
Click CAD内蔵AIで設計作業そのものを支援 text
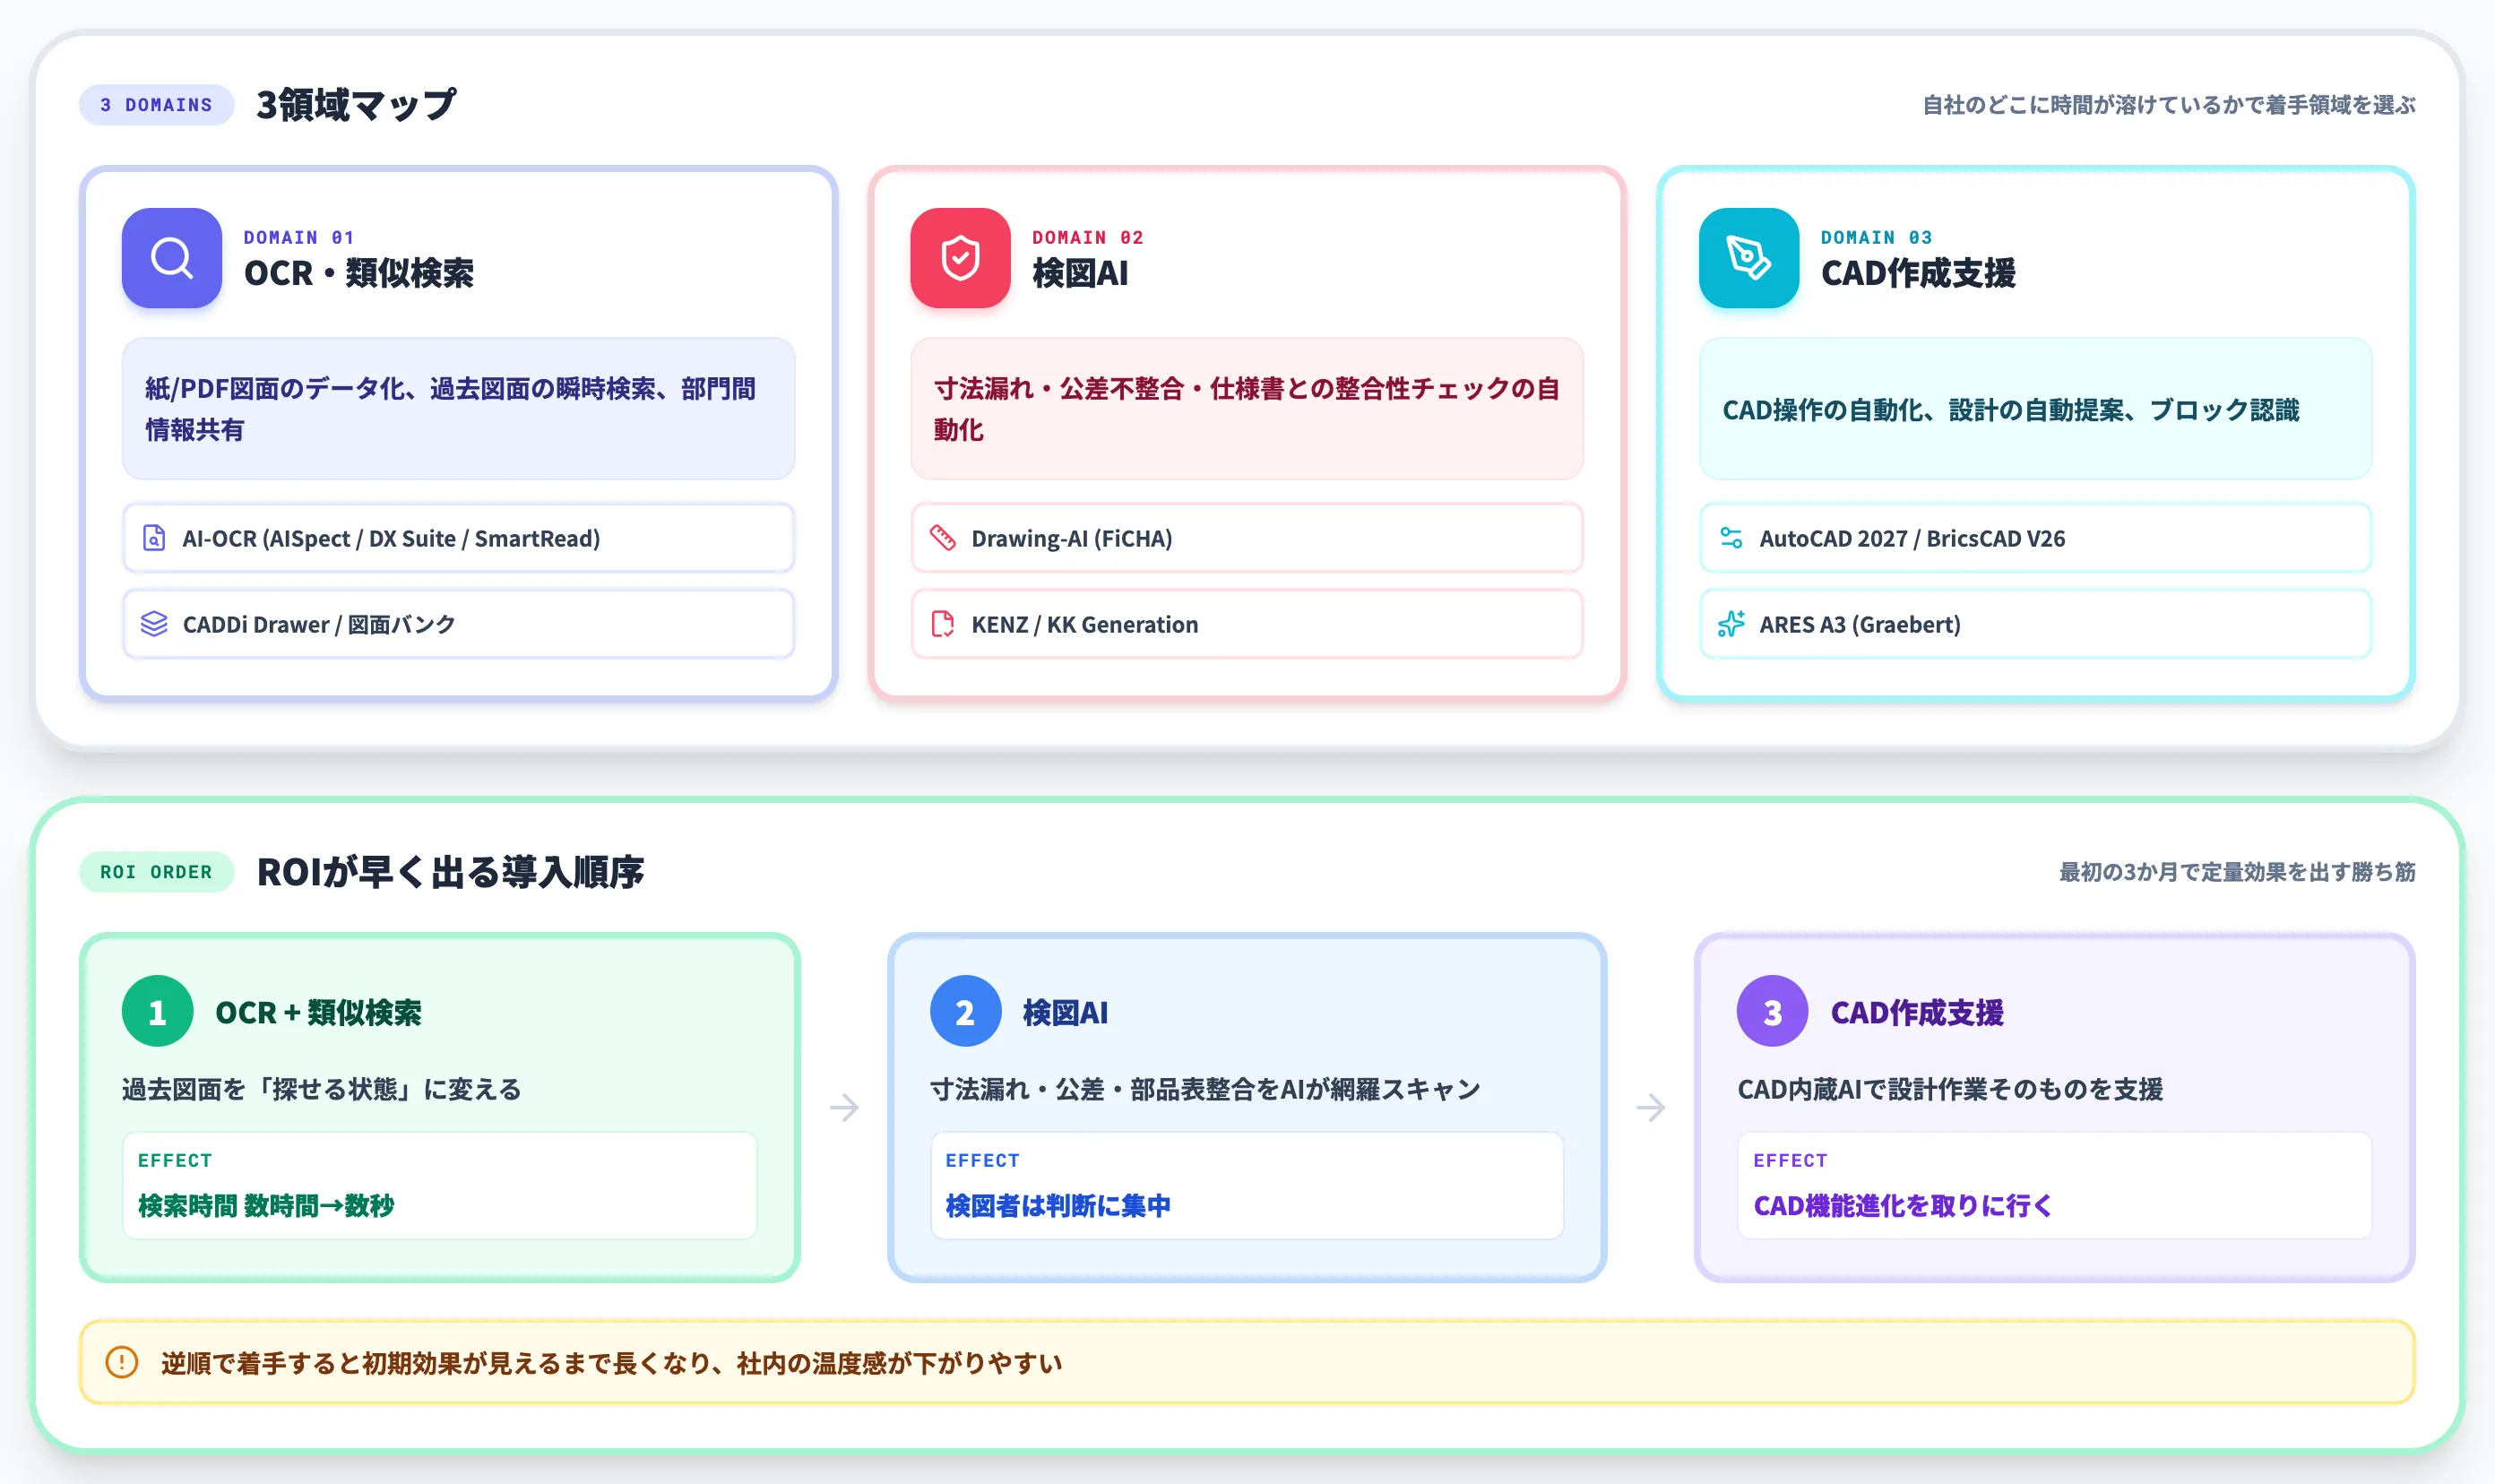pyautogui.click(x=1950, y=1089)
